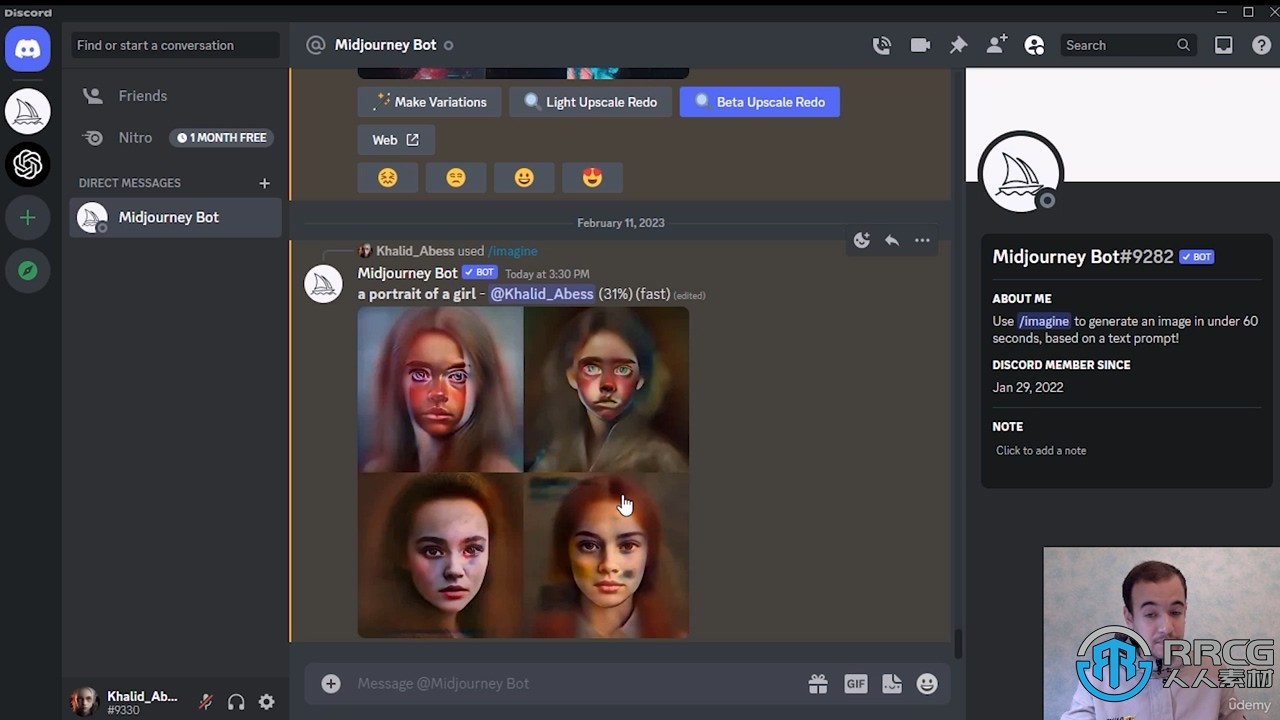
Task: Open the generated portrait image grid
Action: point(523,473)
